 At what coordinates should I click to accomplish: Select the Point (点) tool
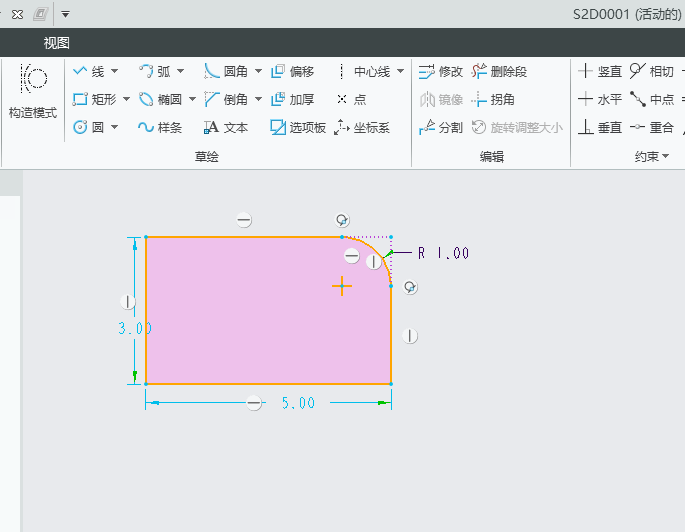tap(352, 100)
